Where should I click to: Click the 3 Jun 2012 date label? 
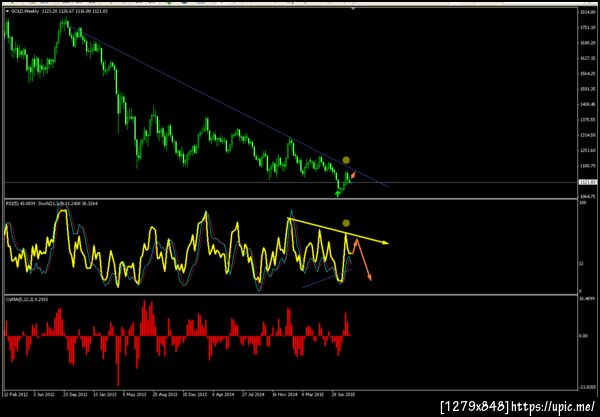point(44,394)
